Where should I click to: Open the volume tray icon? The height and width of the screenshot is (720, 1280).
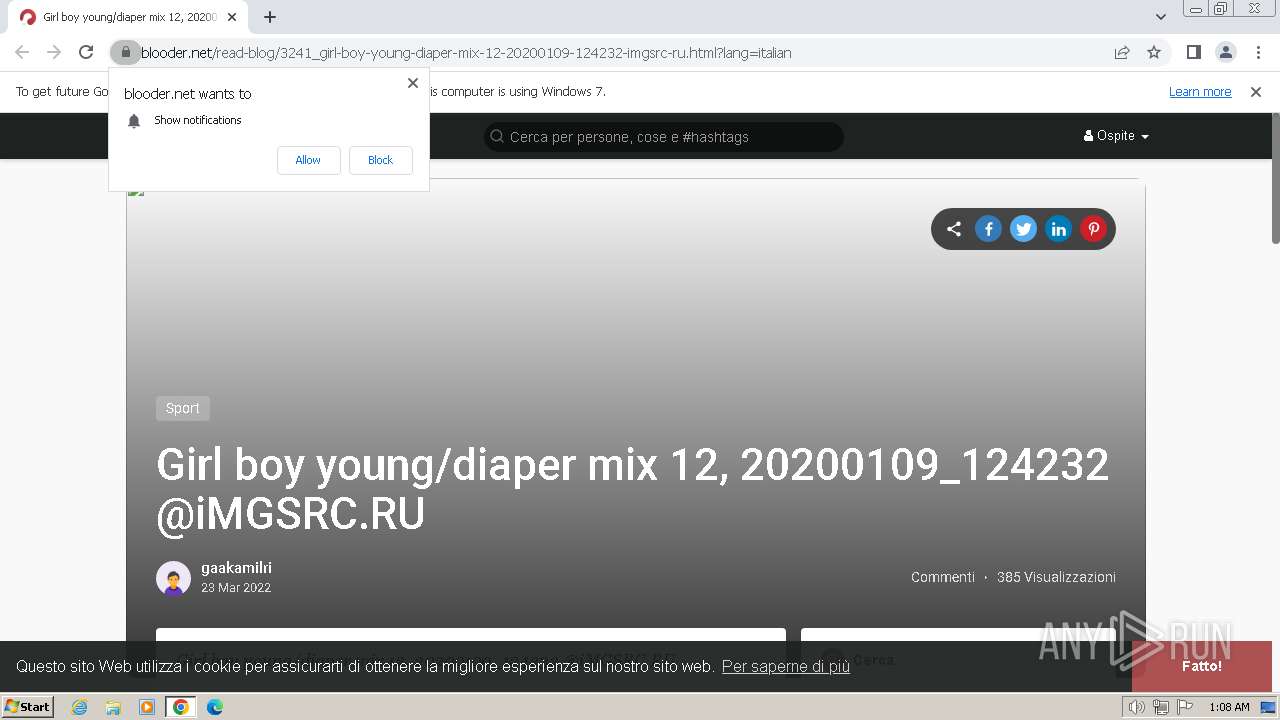(1136, 707)
